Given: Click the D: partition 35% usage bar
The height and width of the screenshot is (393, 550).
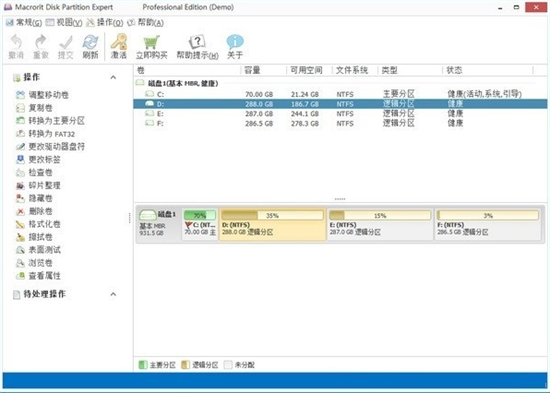Looking at the screenshot, I should pos(272,215).
